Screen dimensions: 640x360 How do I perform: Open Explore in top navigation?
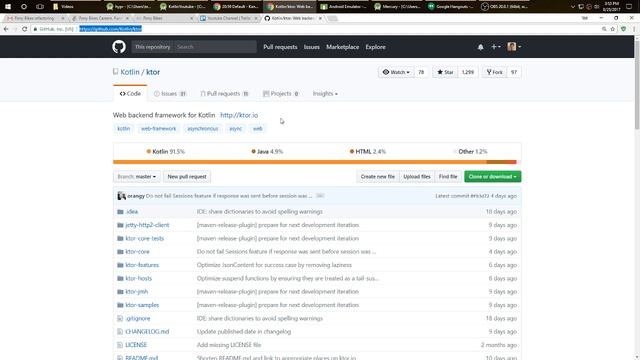pos(376,47)
